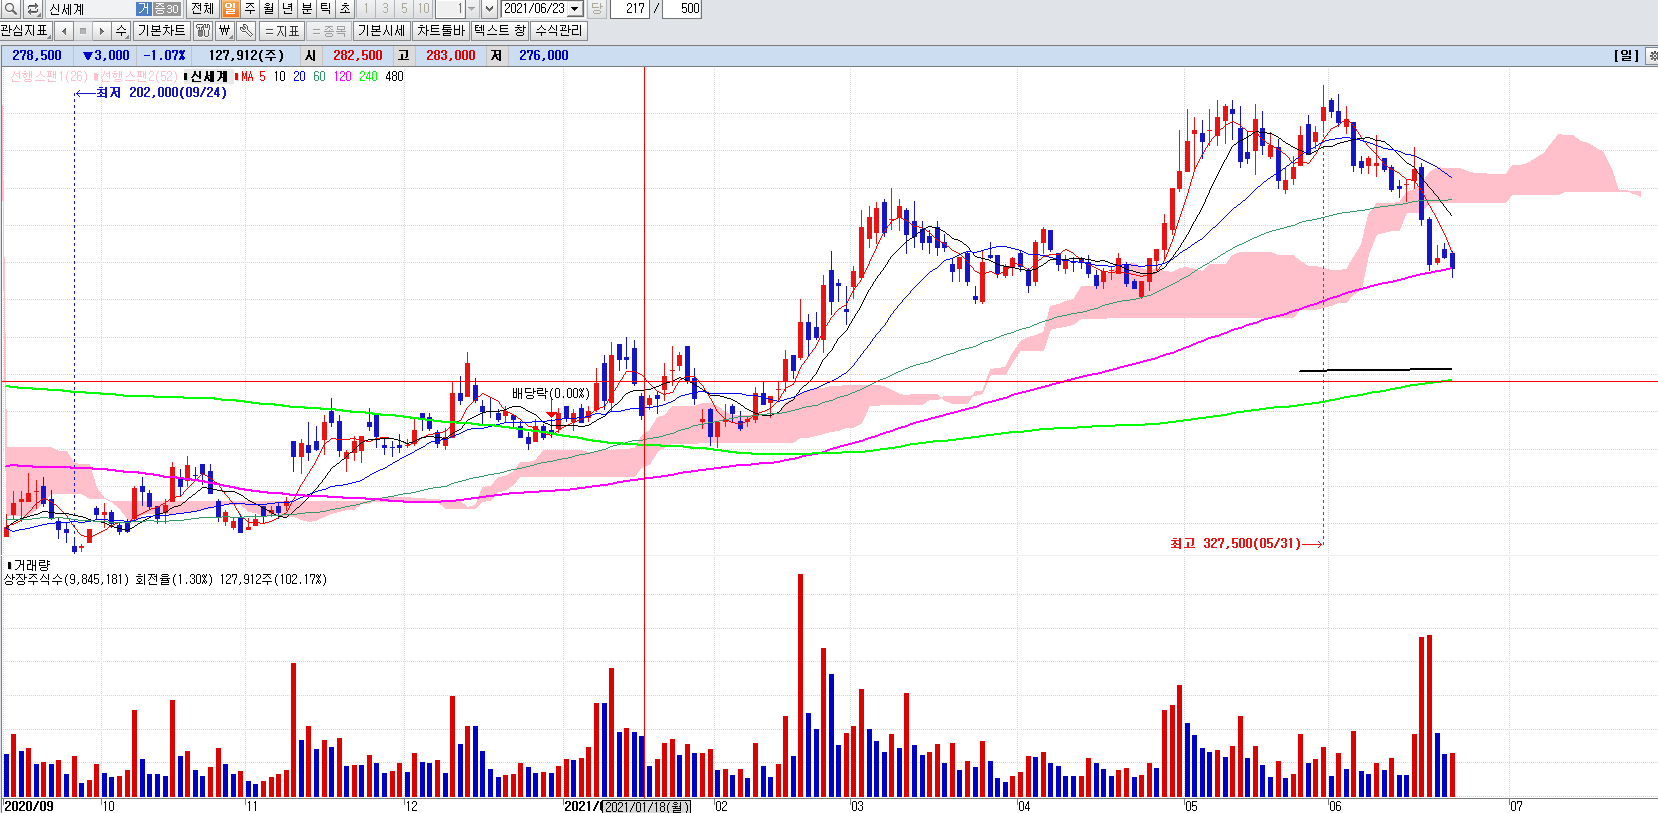Click the high price value 283,000
Viewport: 1658px width, 813px height.
(451, 56)
